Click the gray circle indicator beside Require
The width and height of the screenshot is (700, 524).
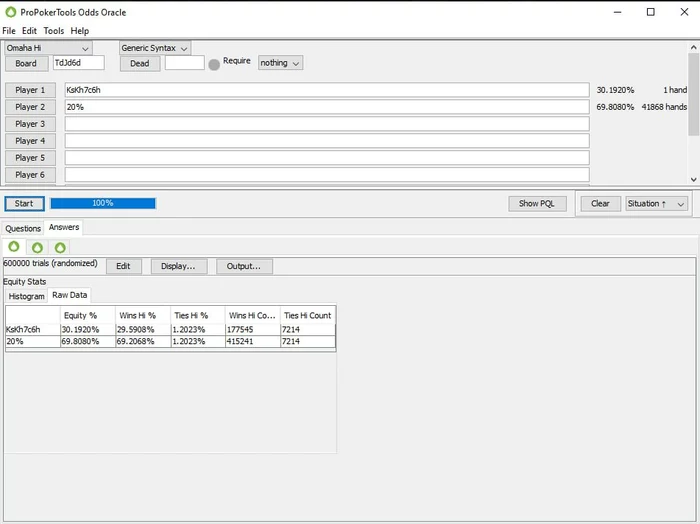pyautogui.click(x=214, y=65)
